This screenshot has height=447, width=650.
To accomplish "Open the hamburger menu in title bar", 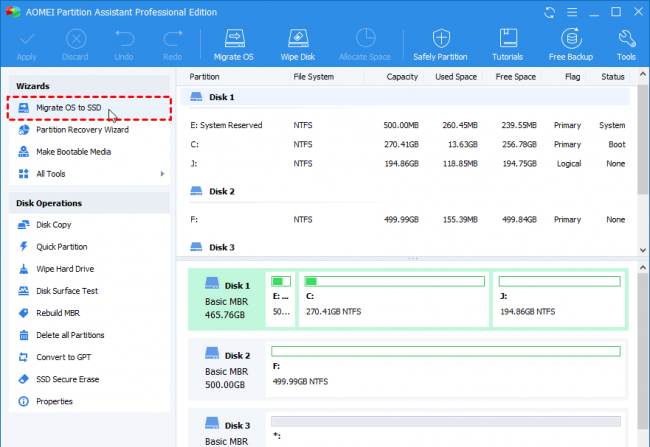I will click(572, 12).
